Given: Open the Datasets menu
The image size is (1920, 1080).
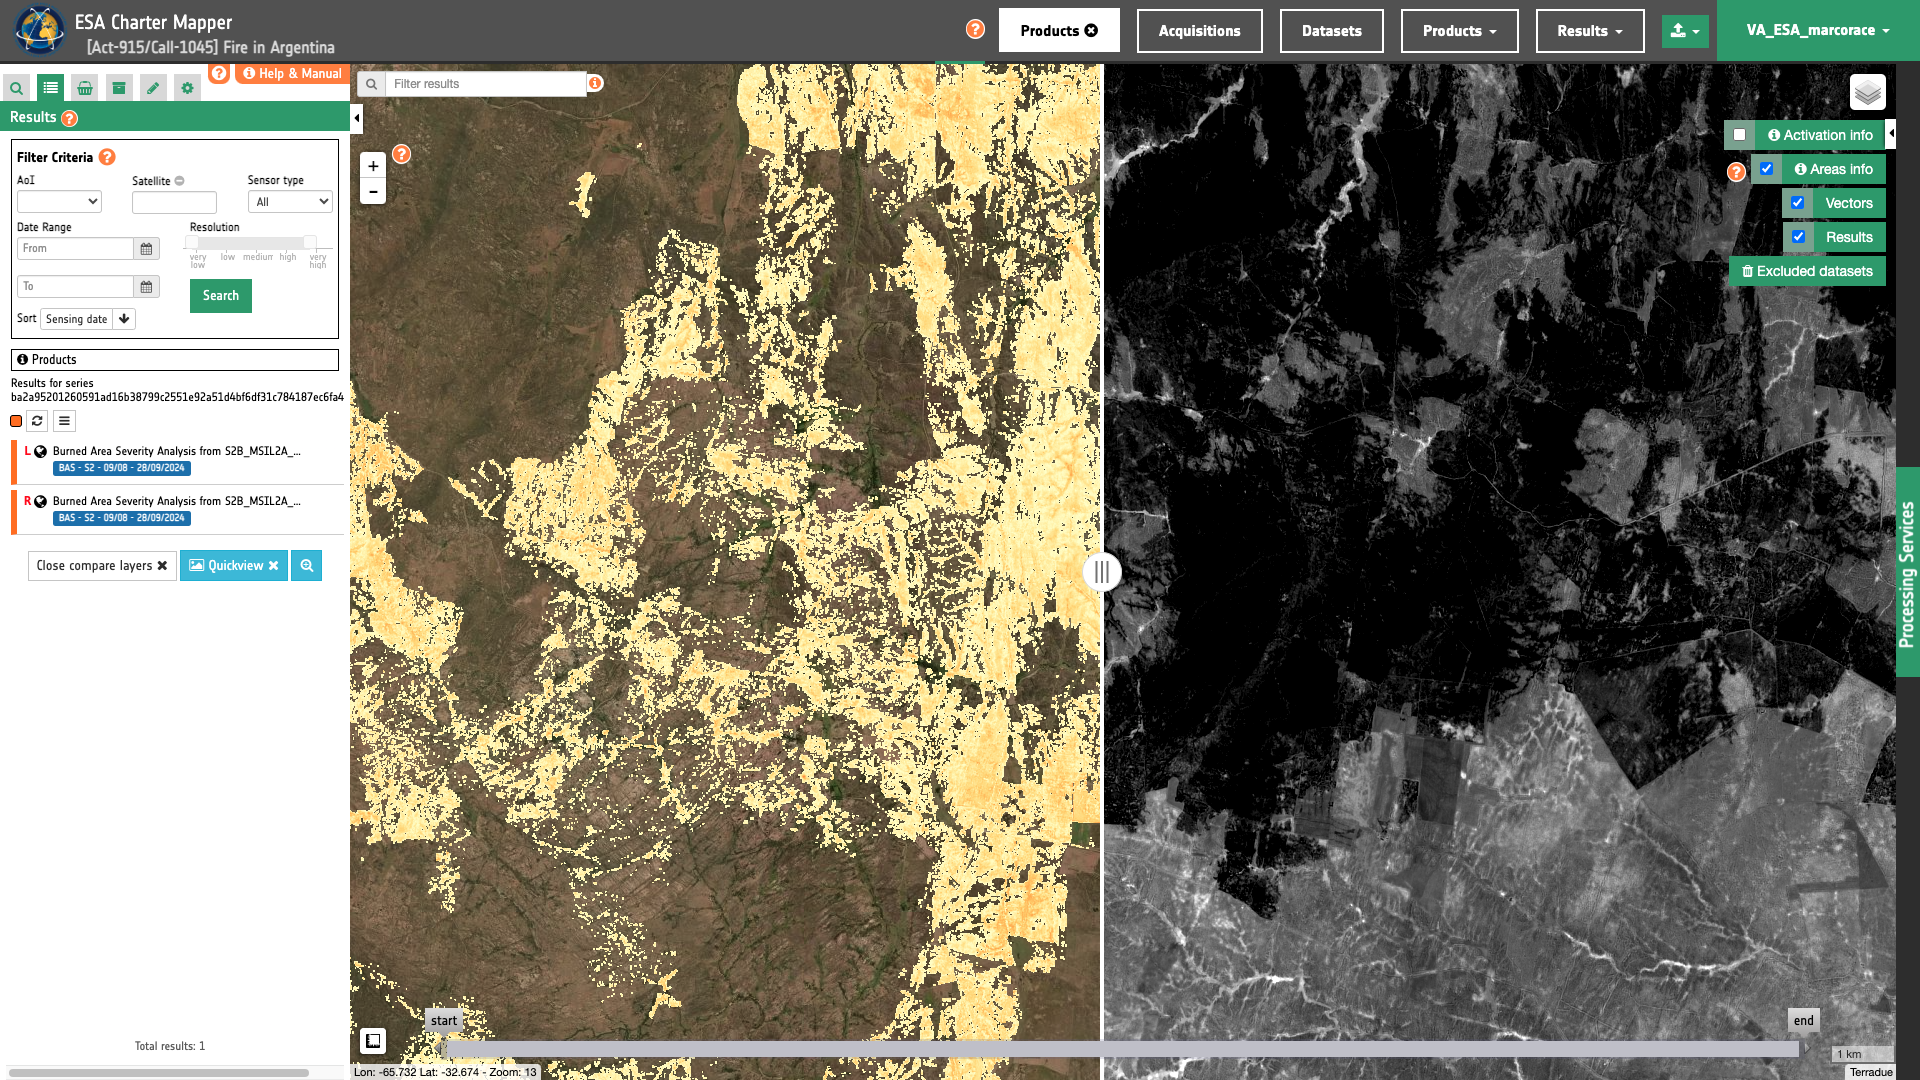Looking at the screenshot, I should (x=1331, y=31).
